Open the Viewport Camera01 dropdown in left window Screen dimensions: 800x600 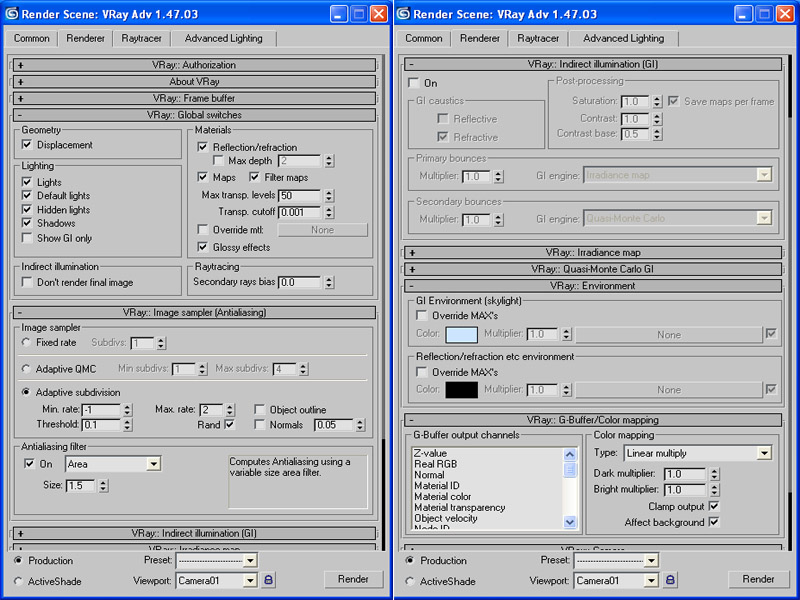click(249, 580)
